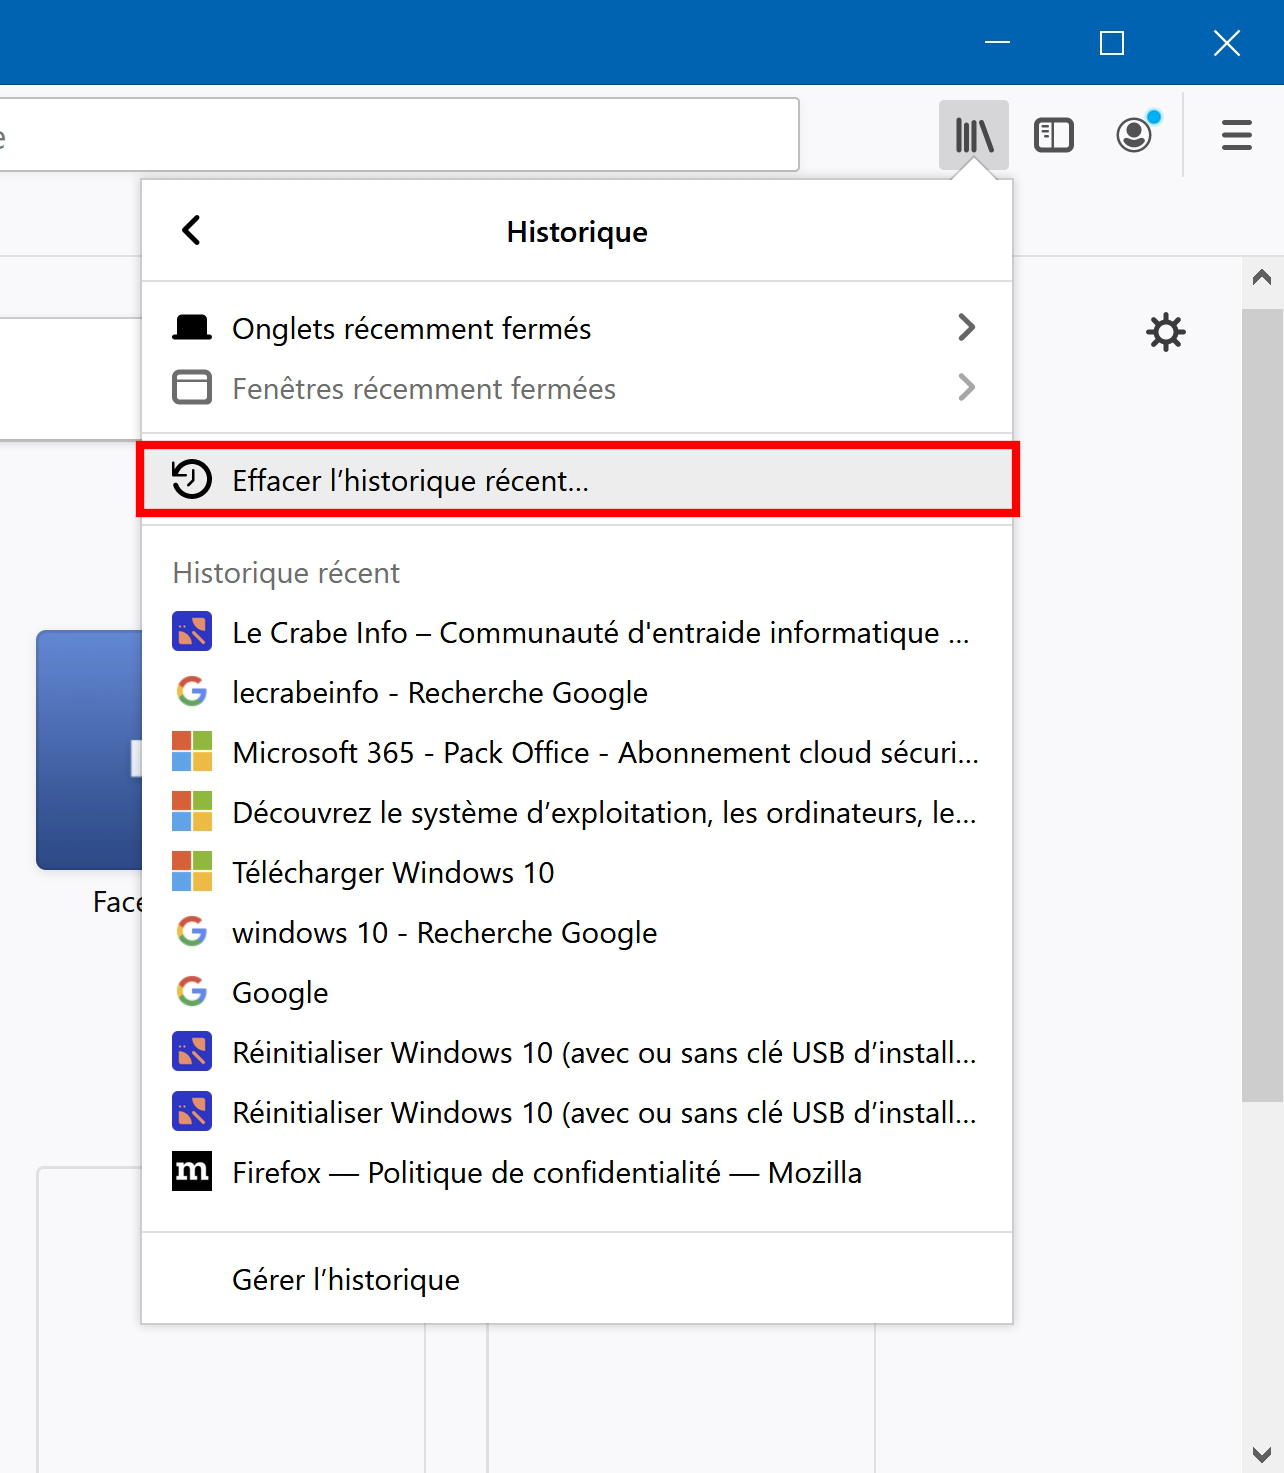Viewport: 1284px width, 1473px height.
Task: Open Firefox Politique de confidentialité entry
Action: point(577,1172)
